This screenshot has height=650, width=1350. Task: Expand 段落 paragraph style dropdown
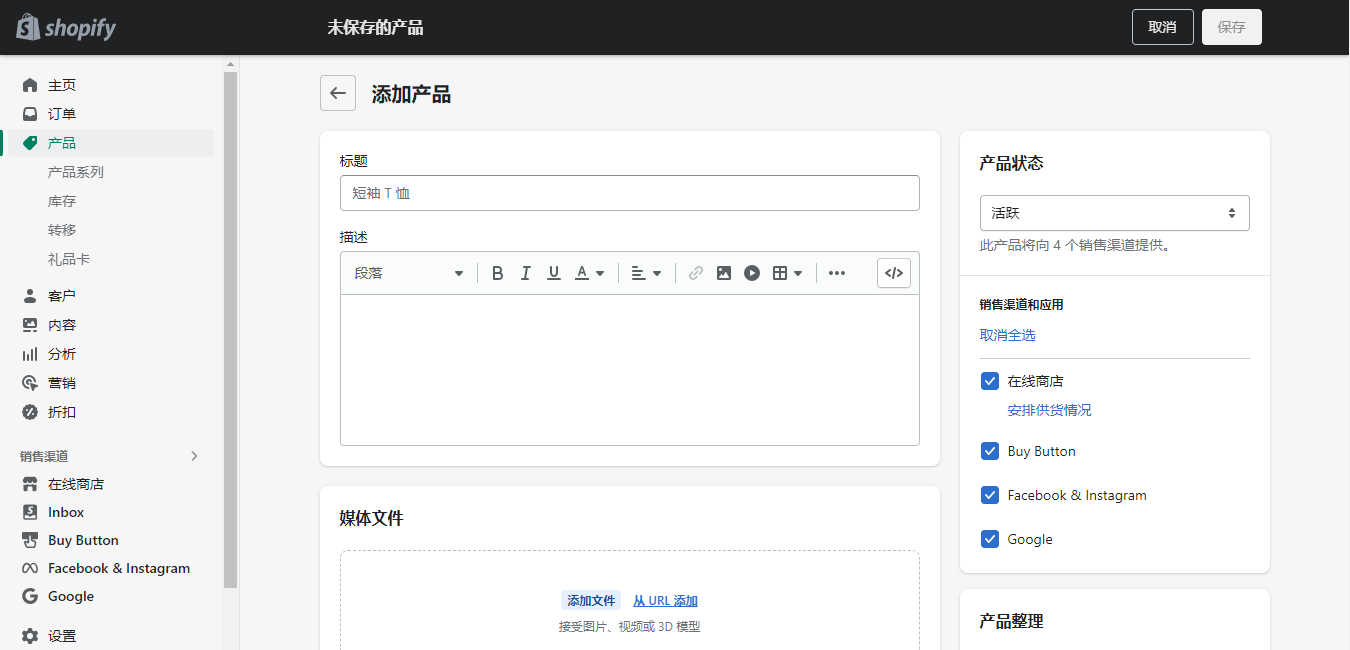tap(408, 273)
